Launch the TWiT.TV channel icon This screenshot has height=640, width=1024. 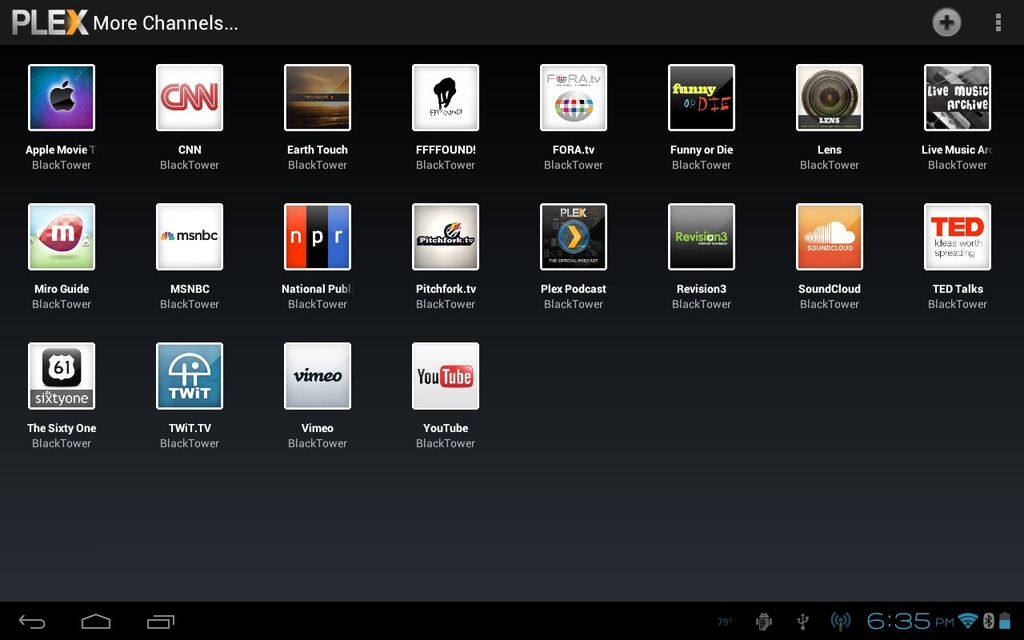coord(189,376)
